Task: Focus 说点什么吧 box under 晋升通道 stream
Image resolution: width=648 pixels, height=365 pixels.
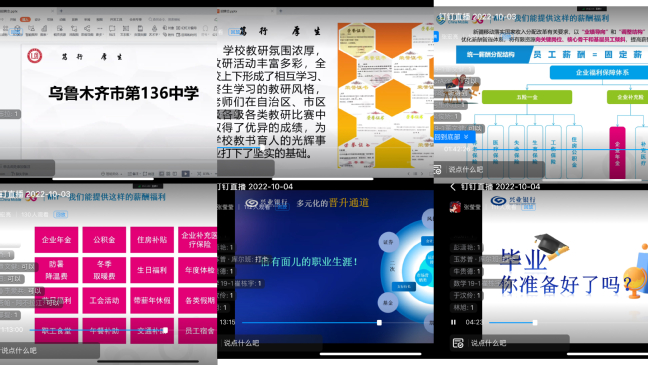Action: [270, 343]
